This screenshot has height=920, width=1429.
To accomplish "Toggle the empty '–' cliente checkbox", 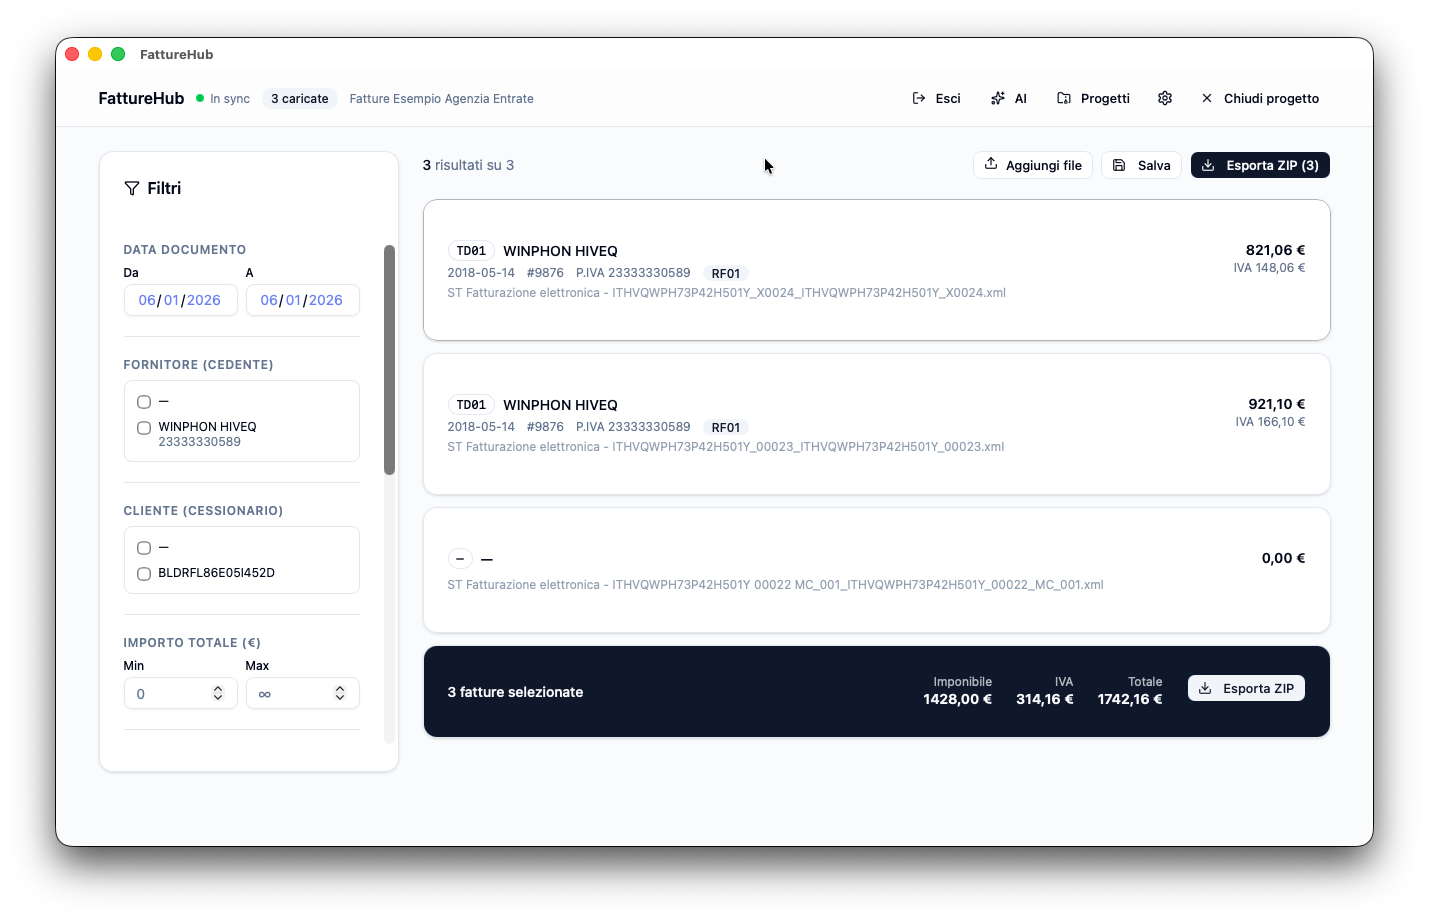I will pyautogui.click(x=144, y=548).
